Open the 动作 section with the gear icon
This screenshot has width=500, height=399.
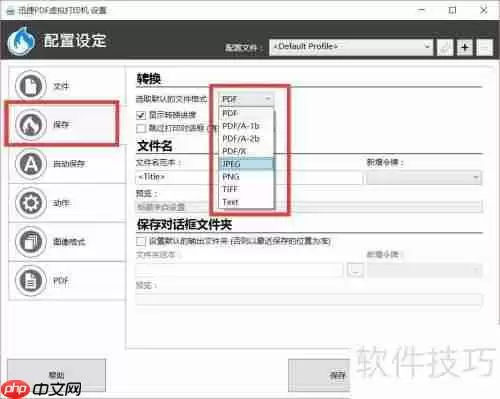point(30,203)
